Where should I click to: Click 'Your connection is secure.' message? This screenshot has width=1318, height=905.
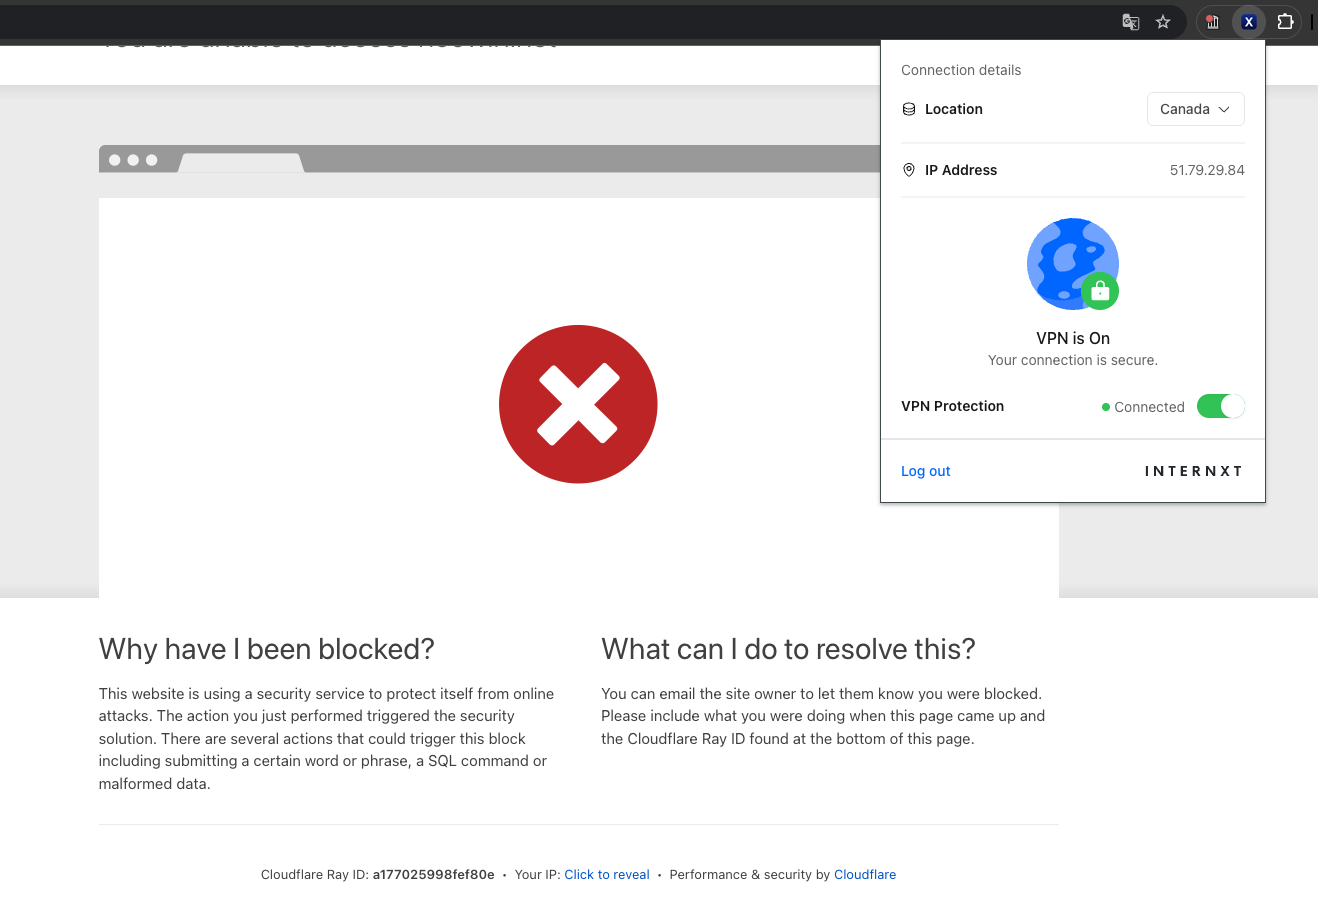(x=1073, y=360)
